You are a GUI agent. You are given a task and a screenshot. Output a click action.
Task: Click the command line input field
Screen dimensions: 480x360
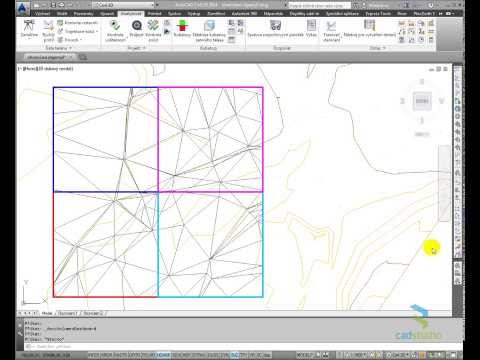point(233,347)
